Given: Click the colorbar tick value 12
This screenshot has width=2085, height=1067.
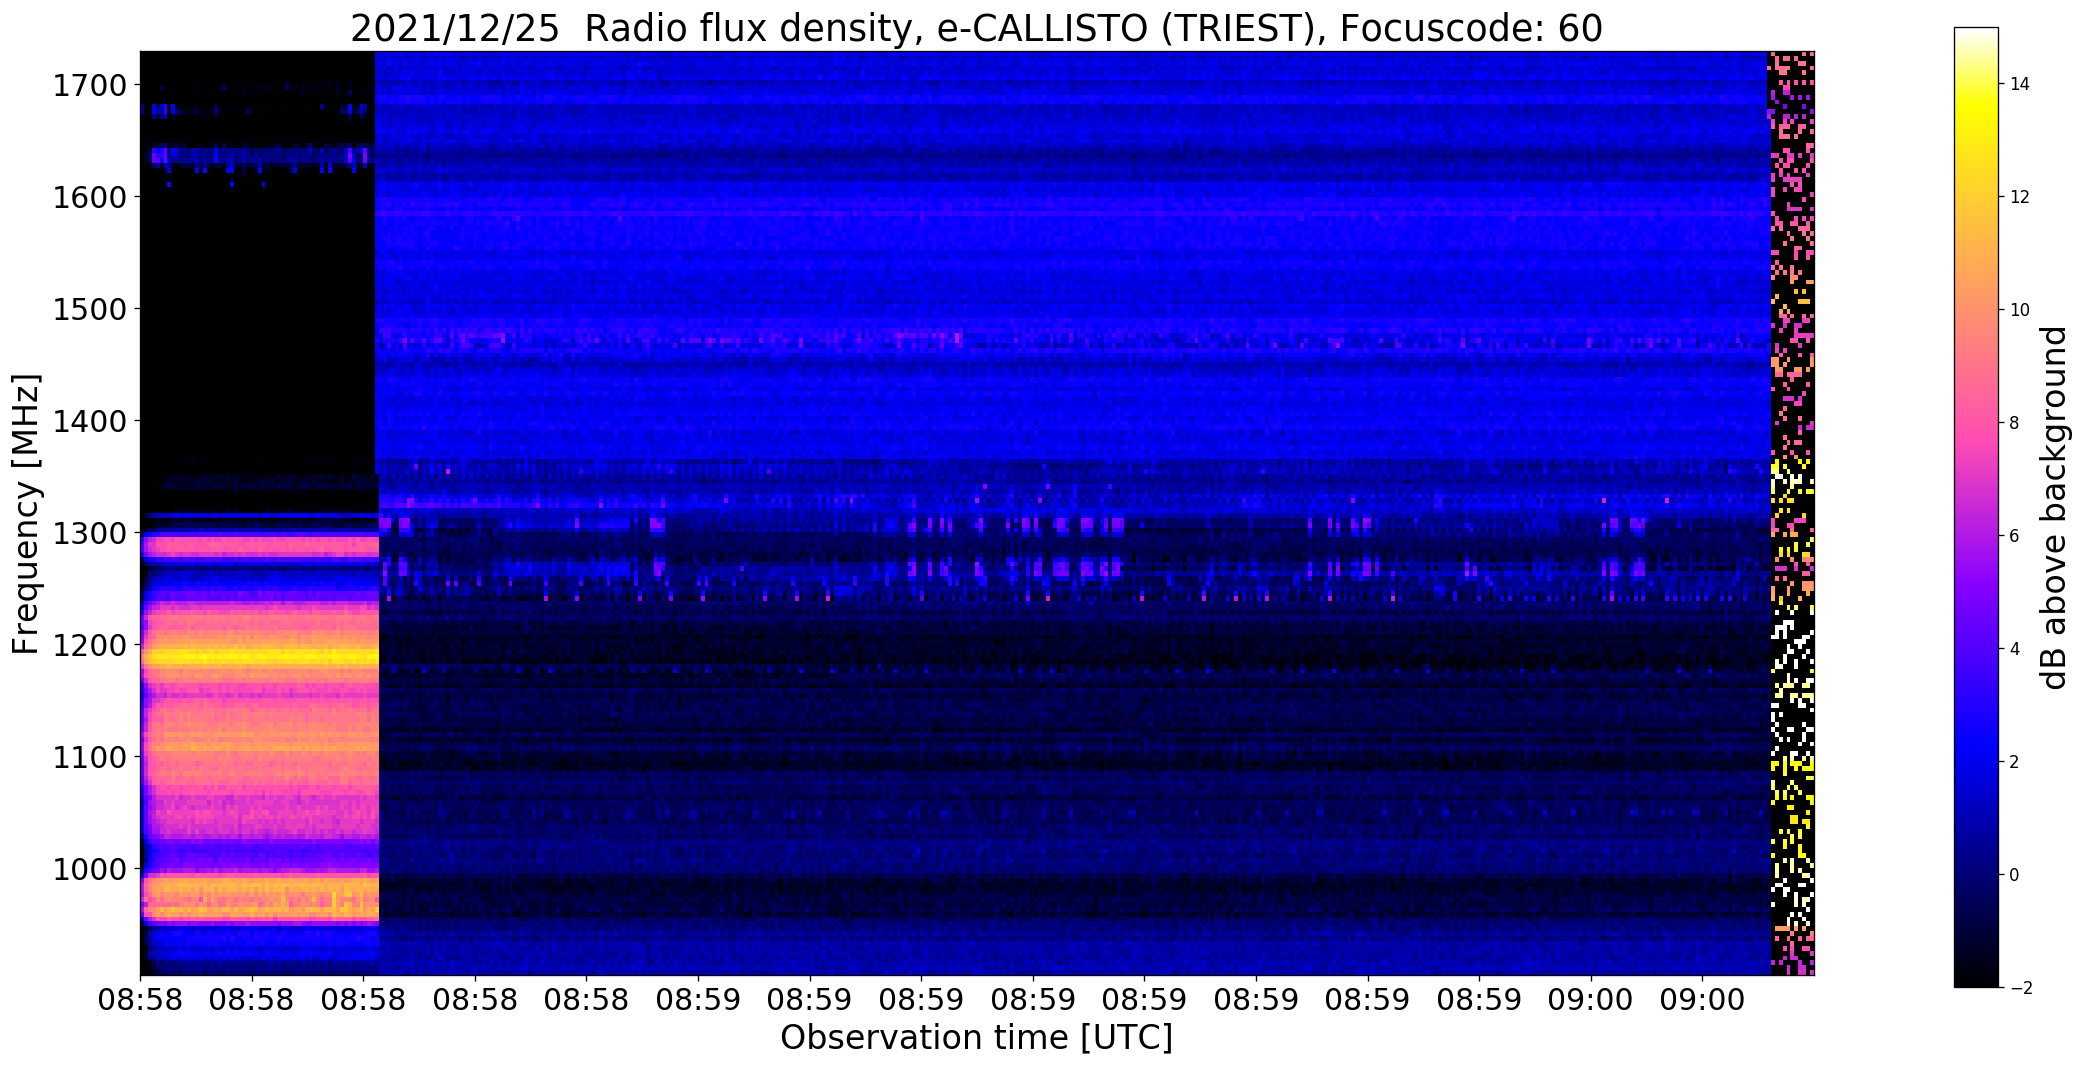Looking at the screenshot, I should click(x=2020, y=197).
